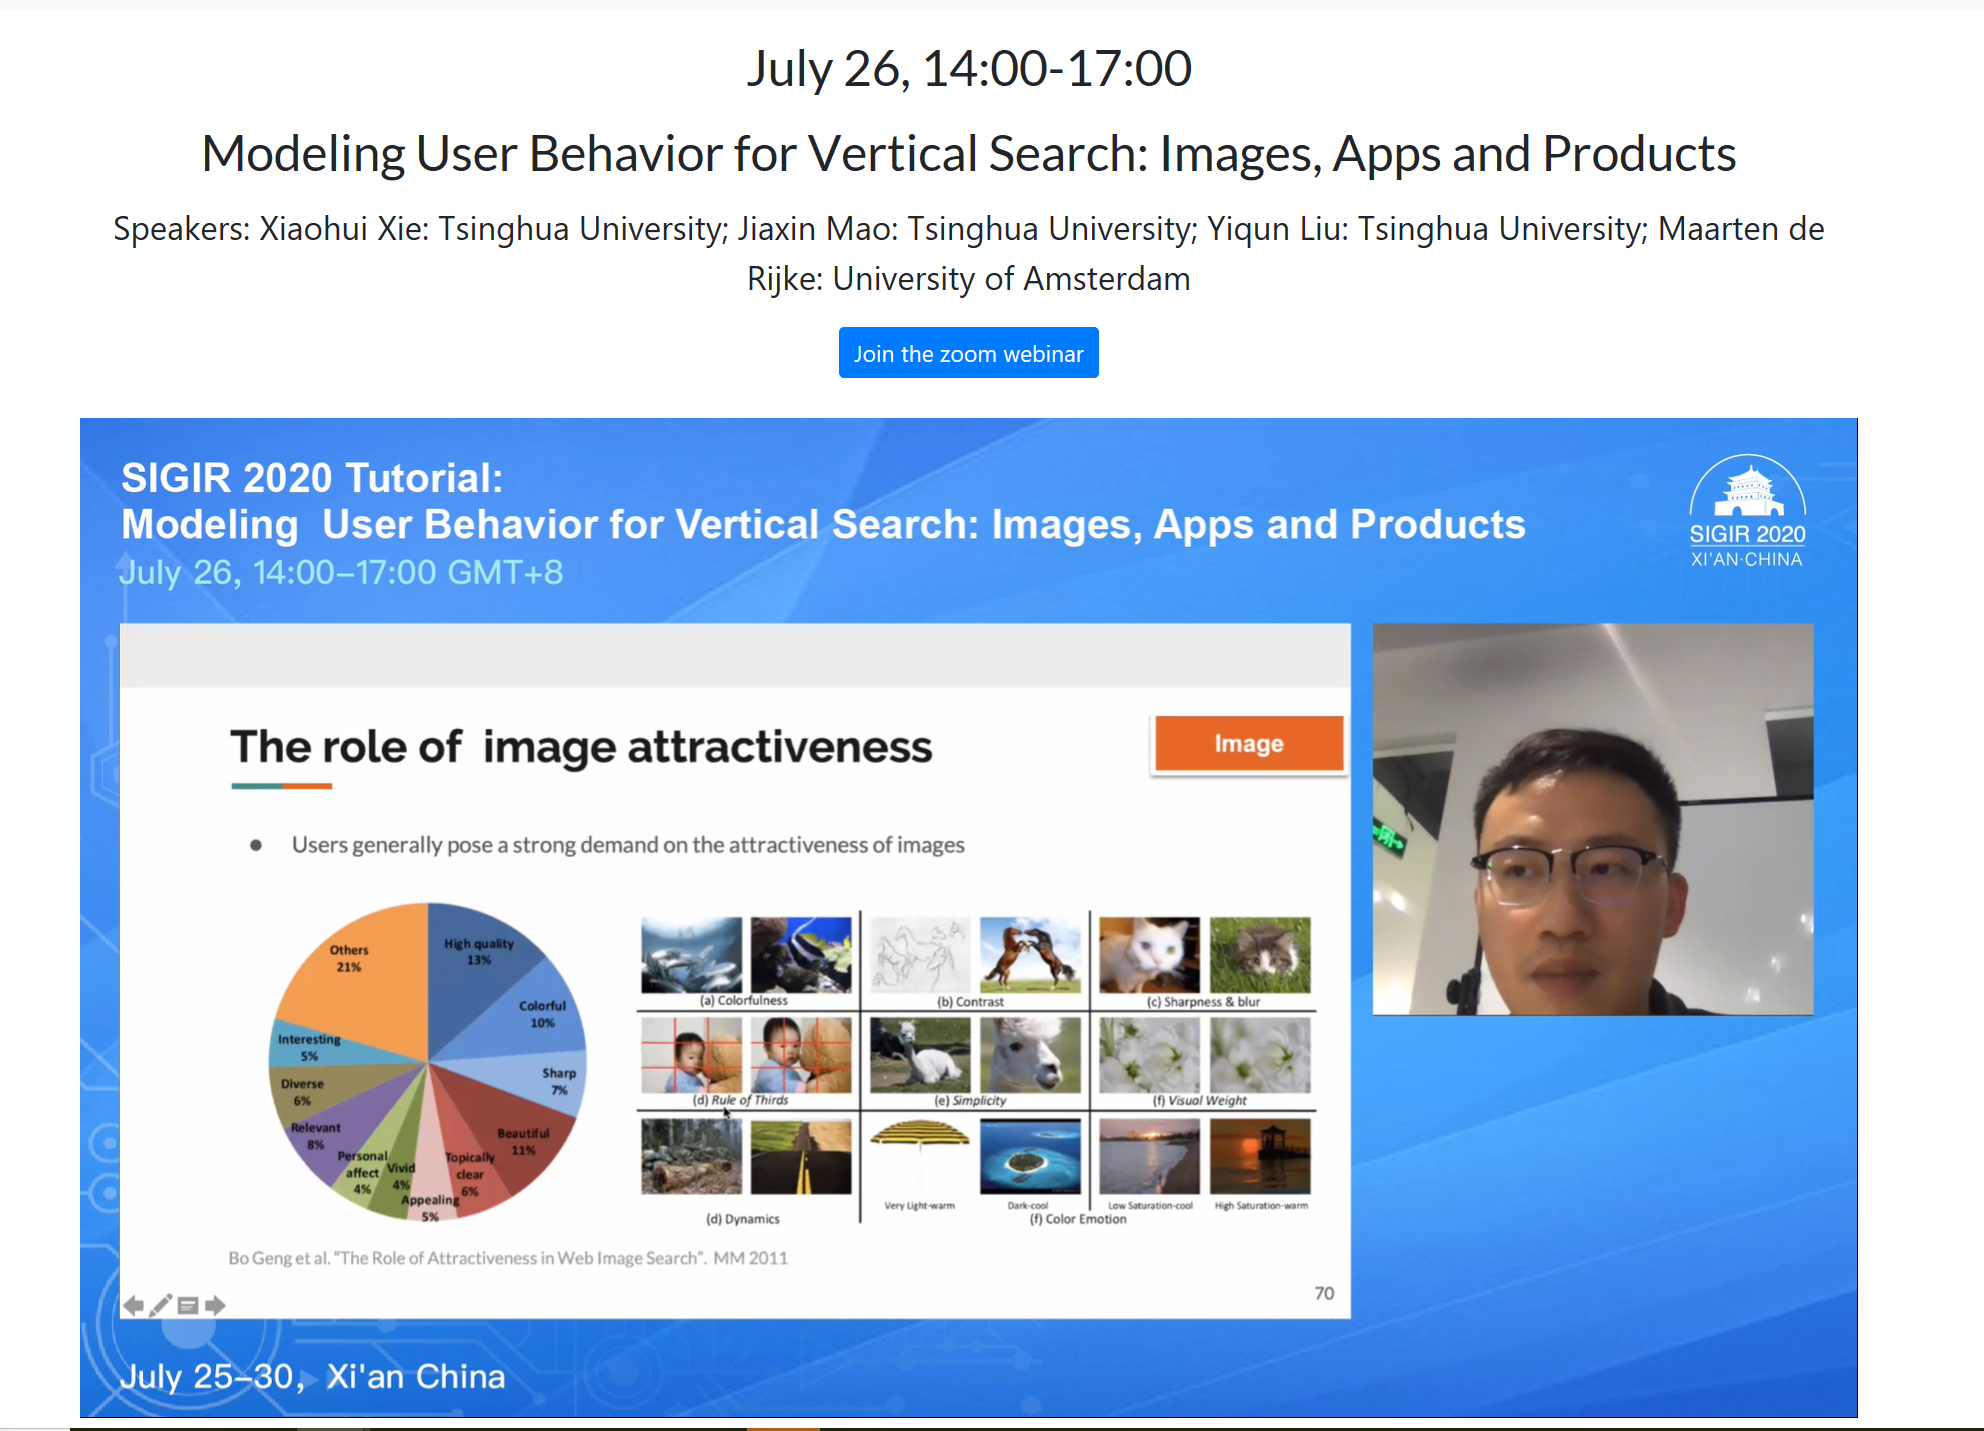Click the Visual Weight flower images

(1204, 1055)
